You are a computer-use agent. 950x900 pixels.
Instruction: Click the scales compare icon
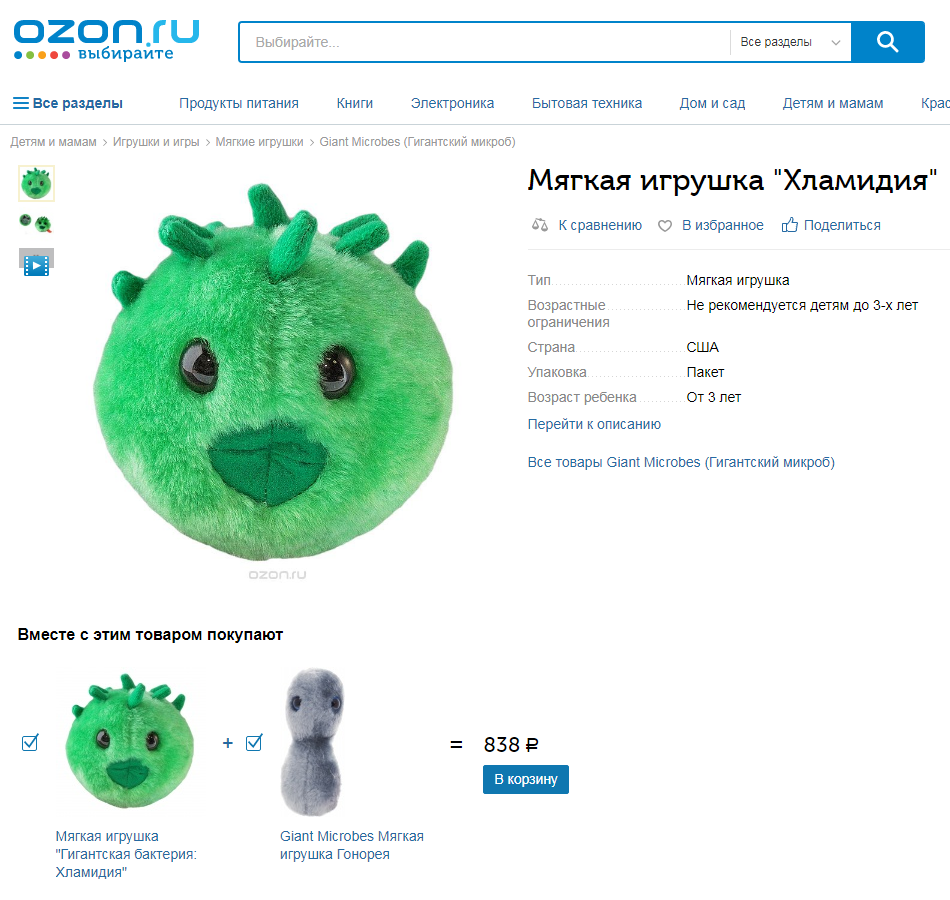coord(540,225)
